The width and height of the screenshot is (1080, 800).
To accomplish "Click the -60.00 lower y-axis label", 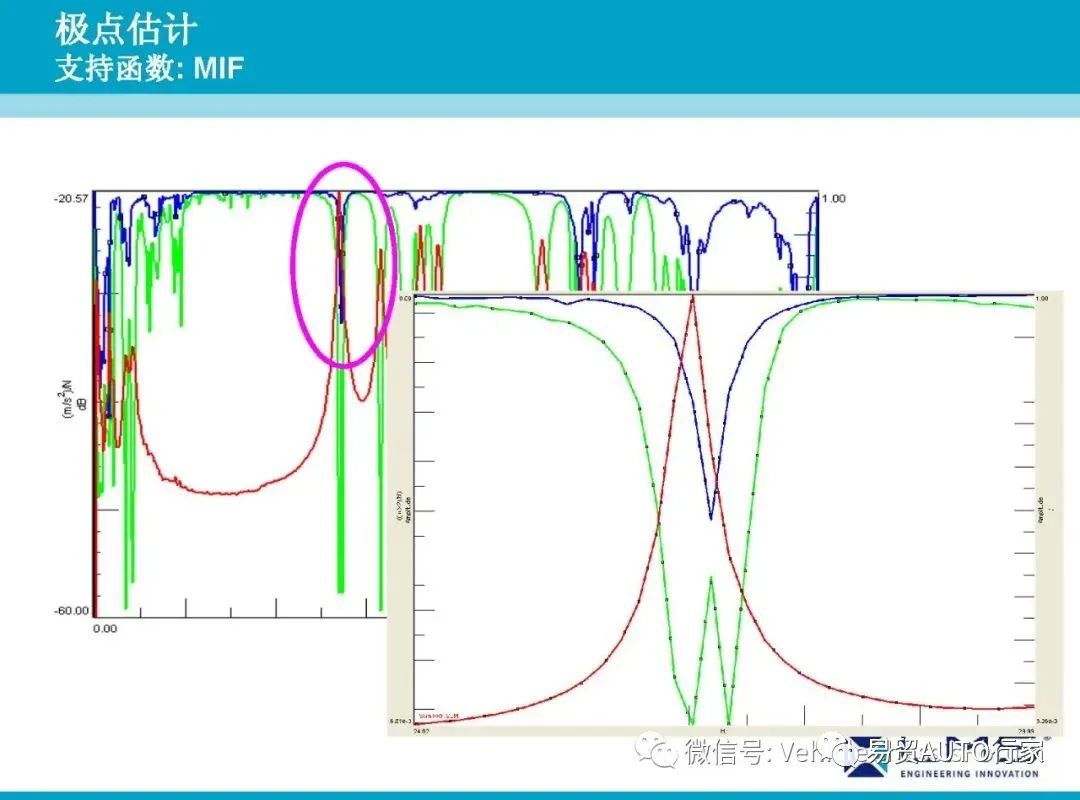I will (71, 611).
